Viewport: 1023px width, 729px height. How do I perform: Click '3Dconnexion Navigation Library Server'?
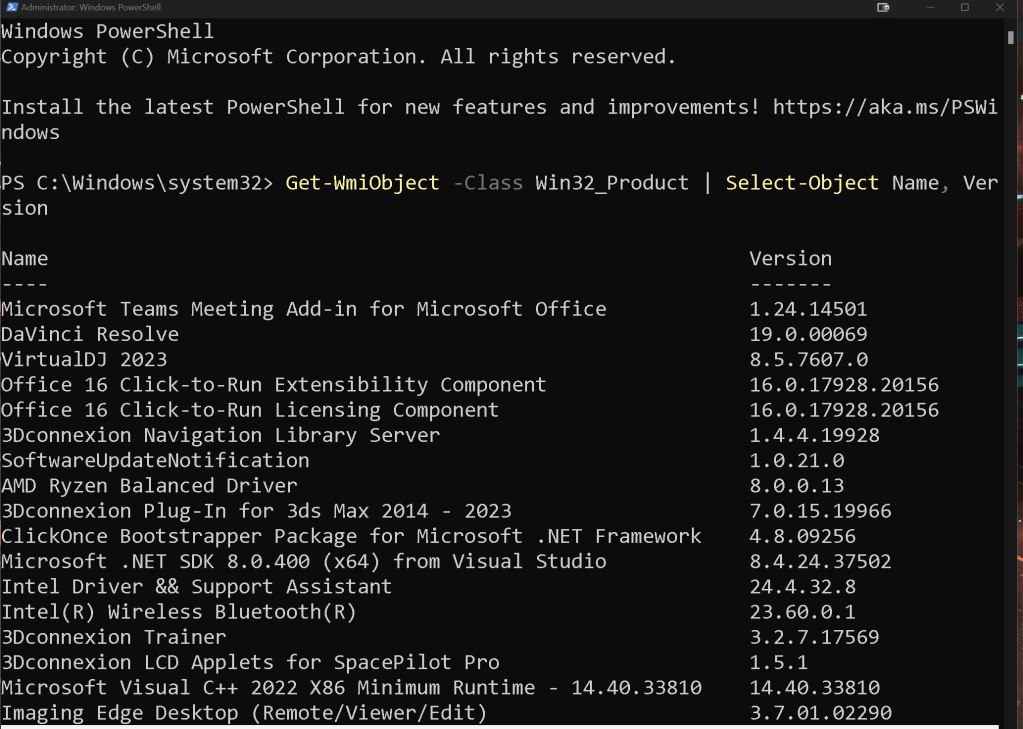pos(221,435)
